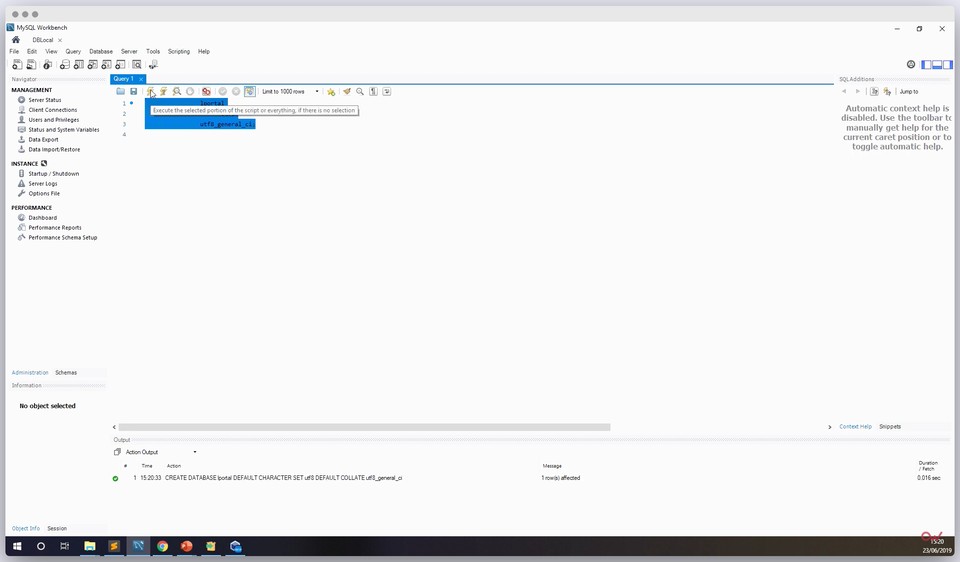The height and width of the screenshot is (562, 960).
Task: Close the DBLocal connection tab
Action: coord(60,40)
